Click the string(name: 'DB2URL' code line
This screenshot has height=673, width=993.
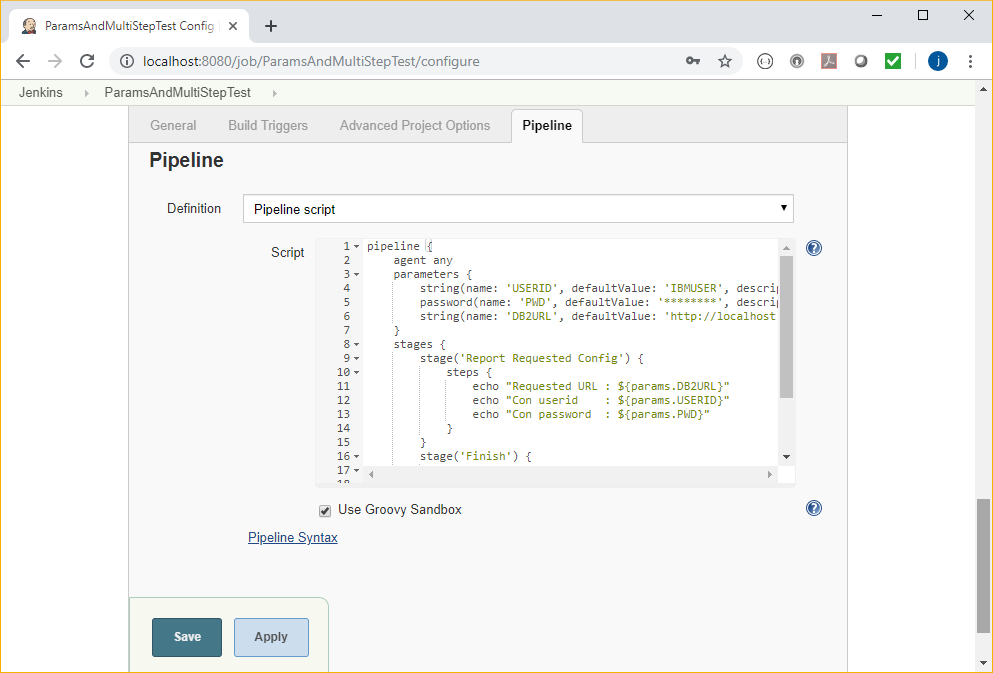(597, 316)
